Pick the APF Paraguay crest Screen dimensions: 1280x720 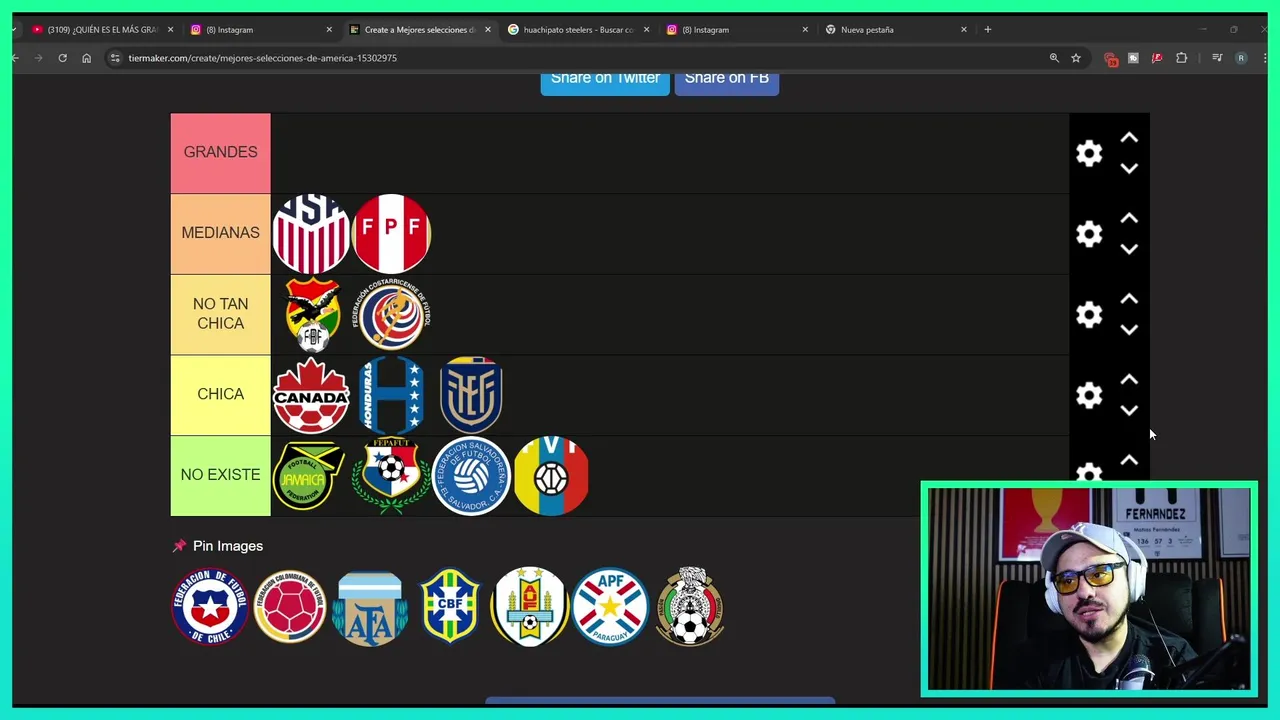(x=610, y=606)
